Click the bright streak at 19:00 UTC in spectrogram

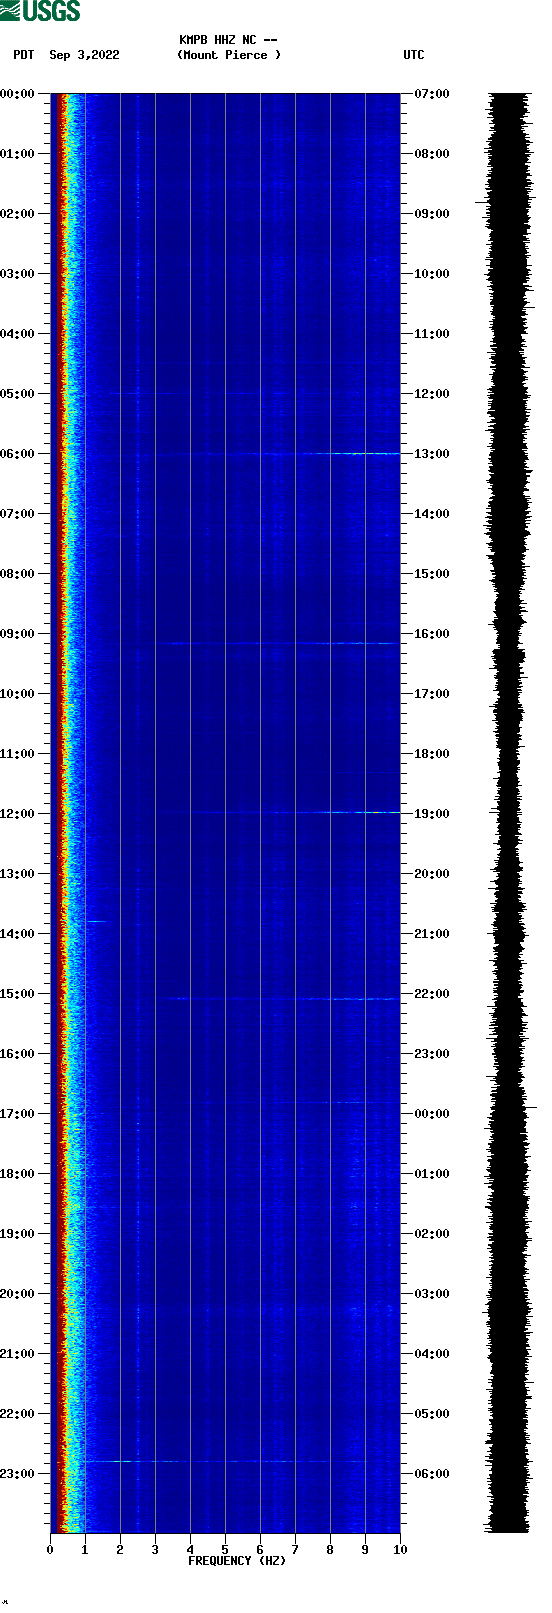(x=295, y=812)
